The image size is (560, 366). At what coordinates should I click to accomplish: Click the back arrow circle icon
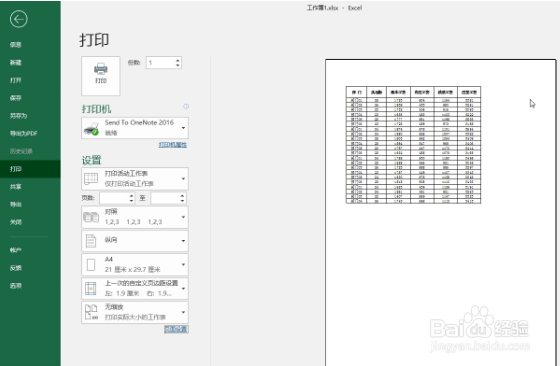19,19
